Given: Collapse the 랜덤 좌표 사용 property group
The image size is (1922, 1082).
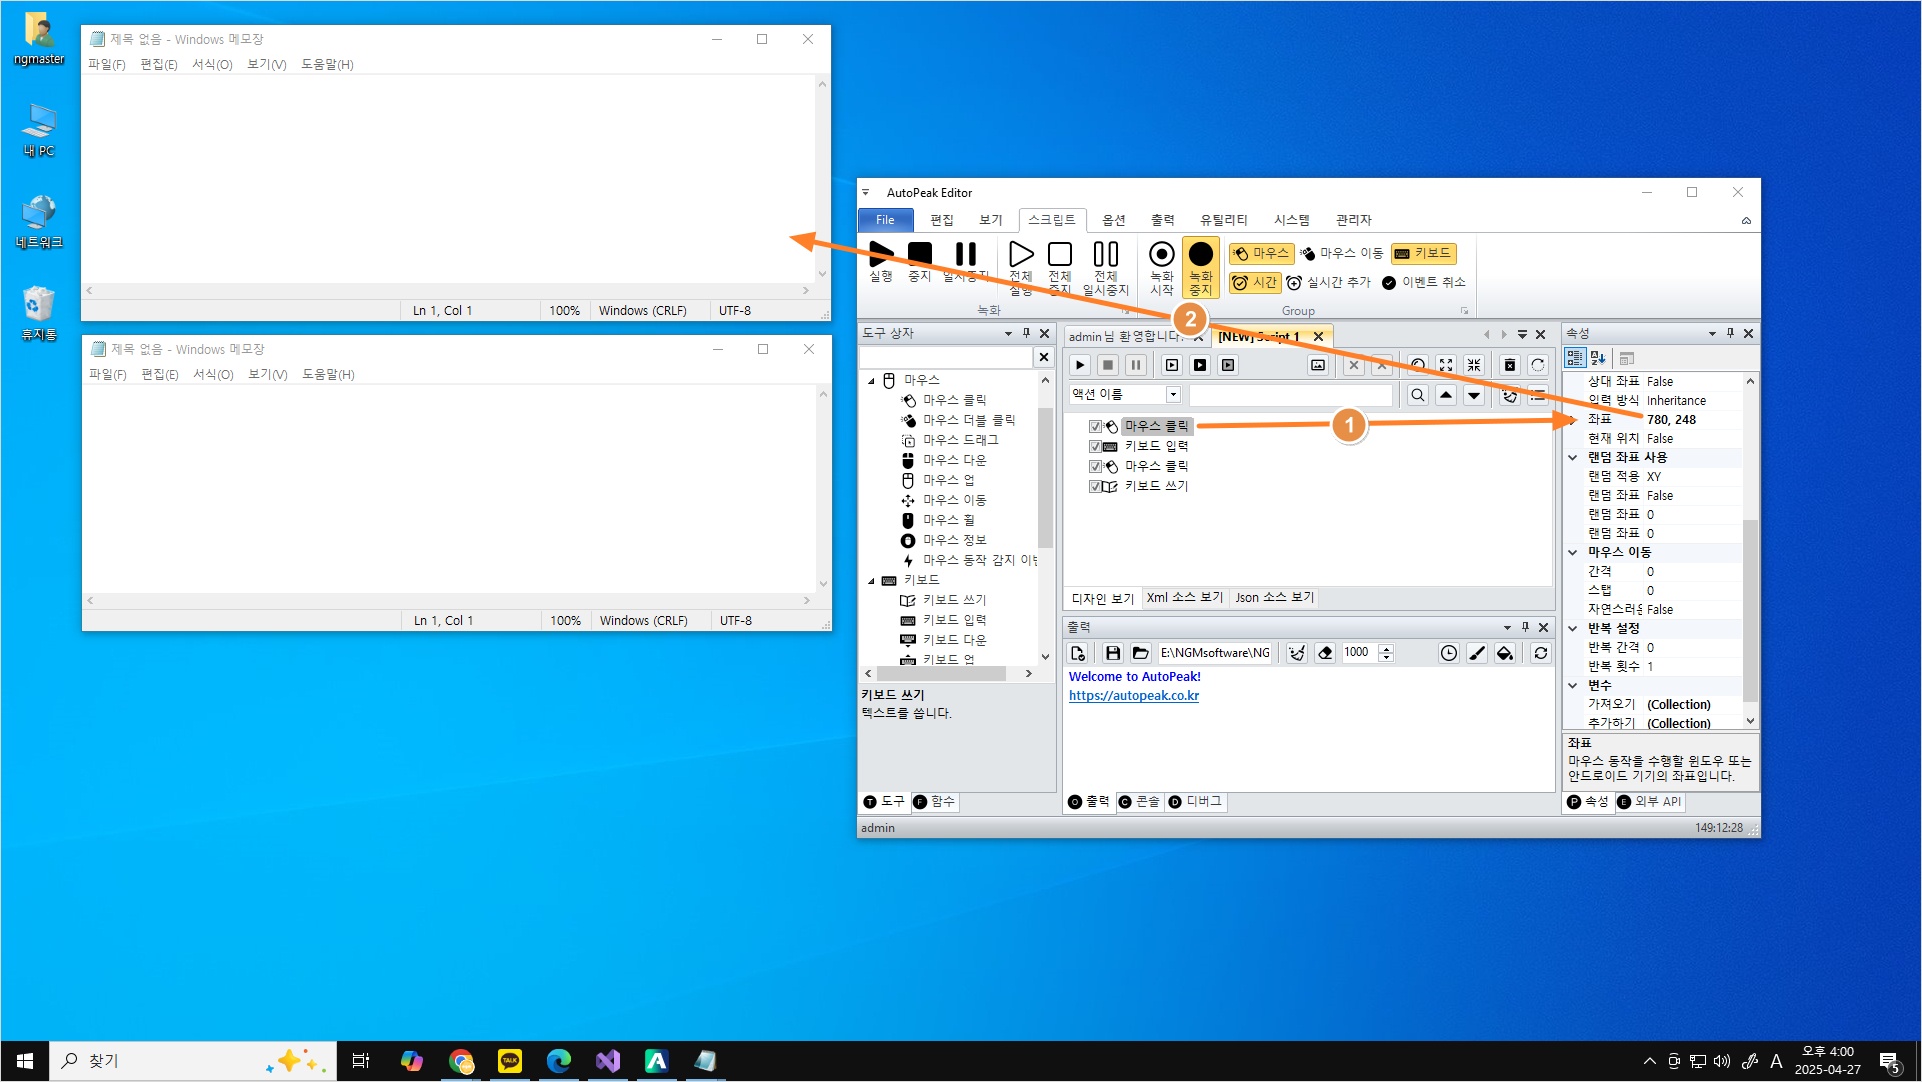Looking at the screenshot, I should tap(1573, 457).
